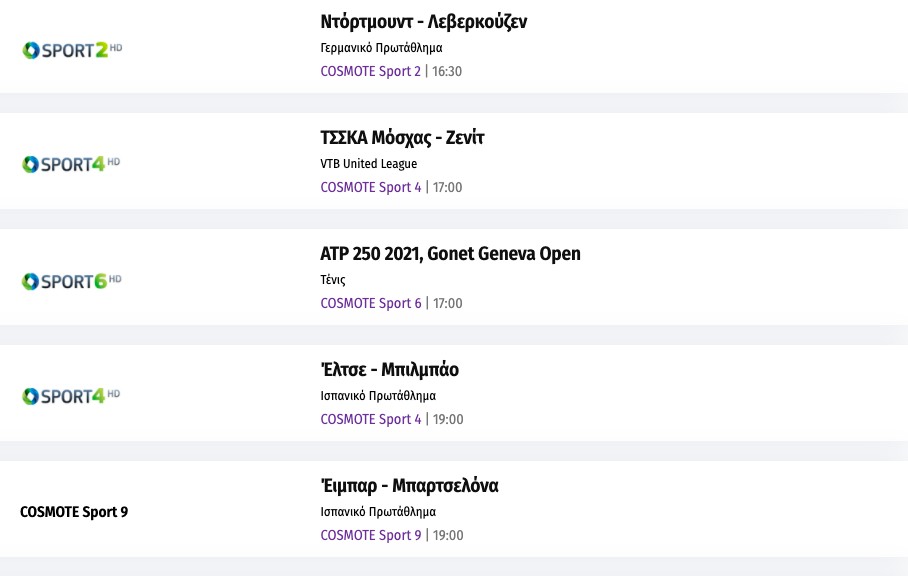
Task: Open the Ντόρτμουντ - Λεβερκούζεν match title
Action: point(423,22)
